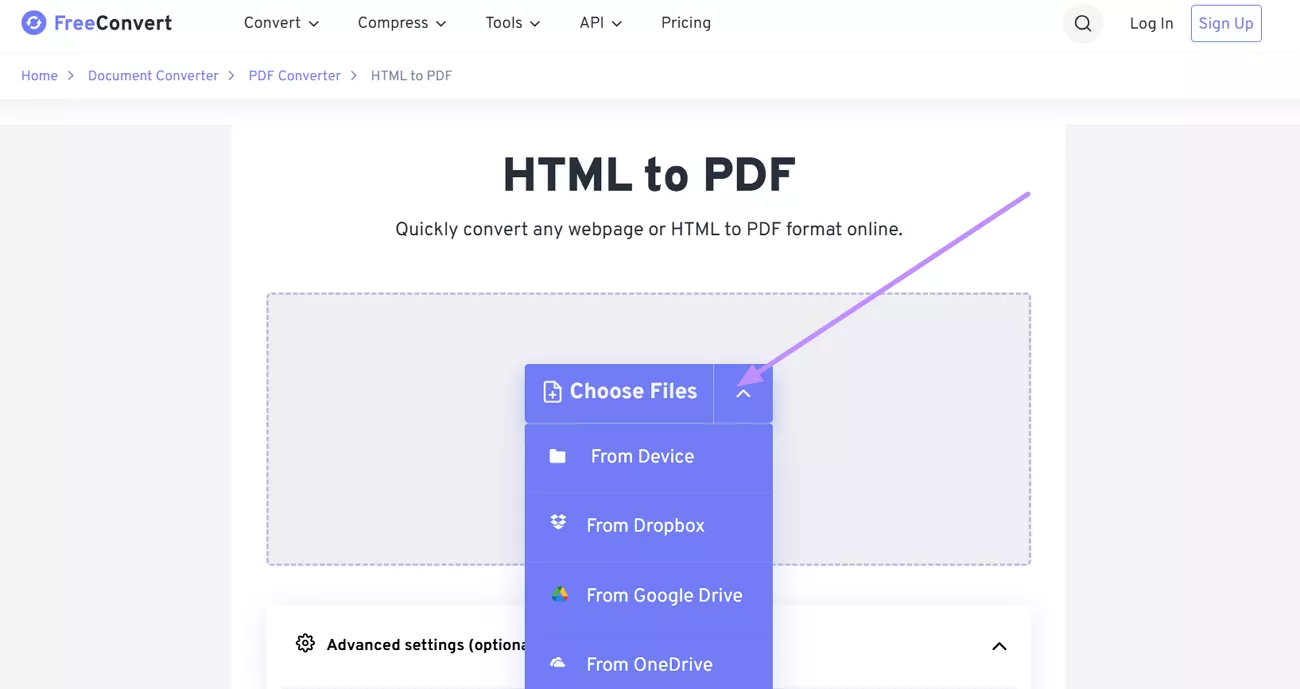Click the OneDrive cloud icon
Image resolution: width=1300 pixels, height=689 pixels.
557,663
